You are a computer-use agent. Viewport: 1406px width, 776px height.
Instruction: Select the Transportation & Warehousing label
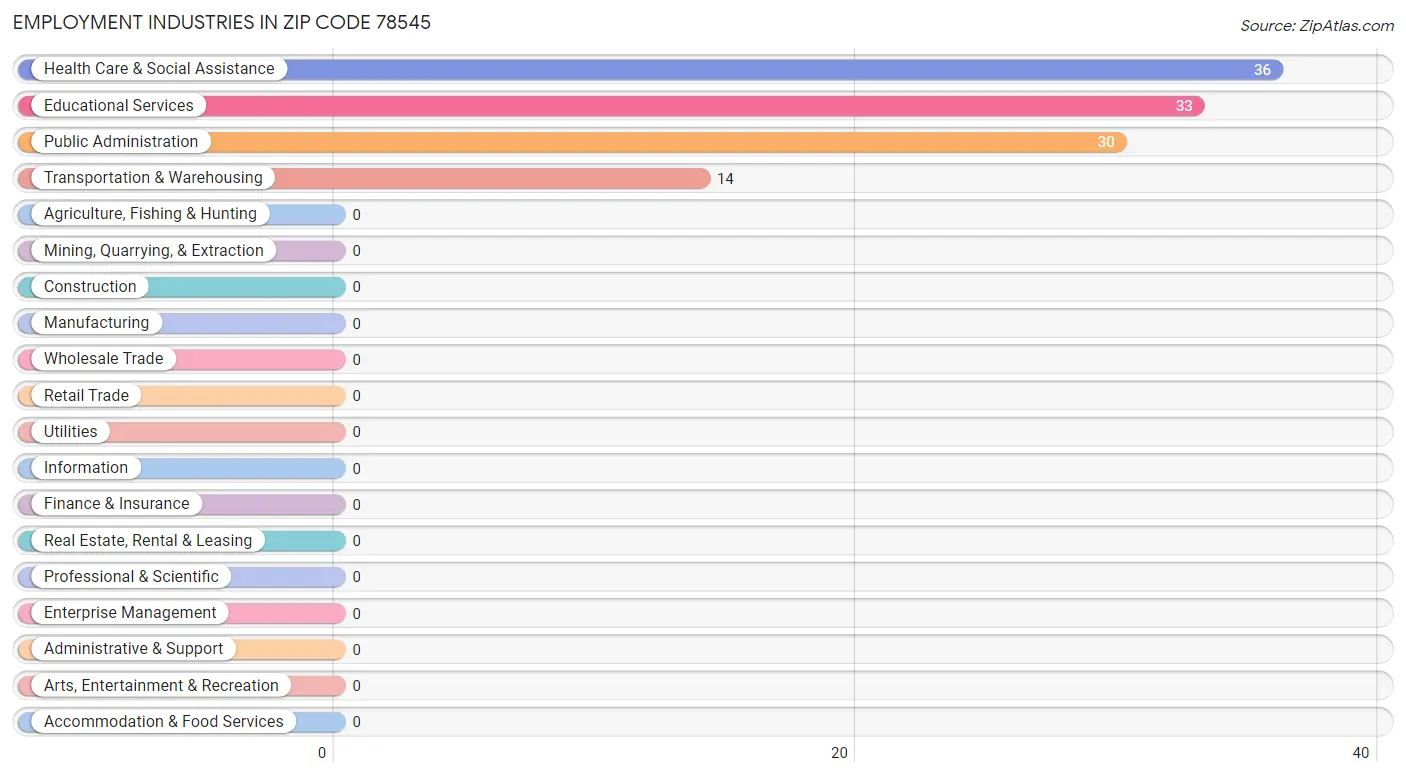pyautogui.click(x=153, y=178)
